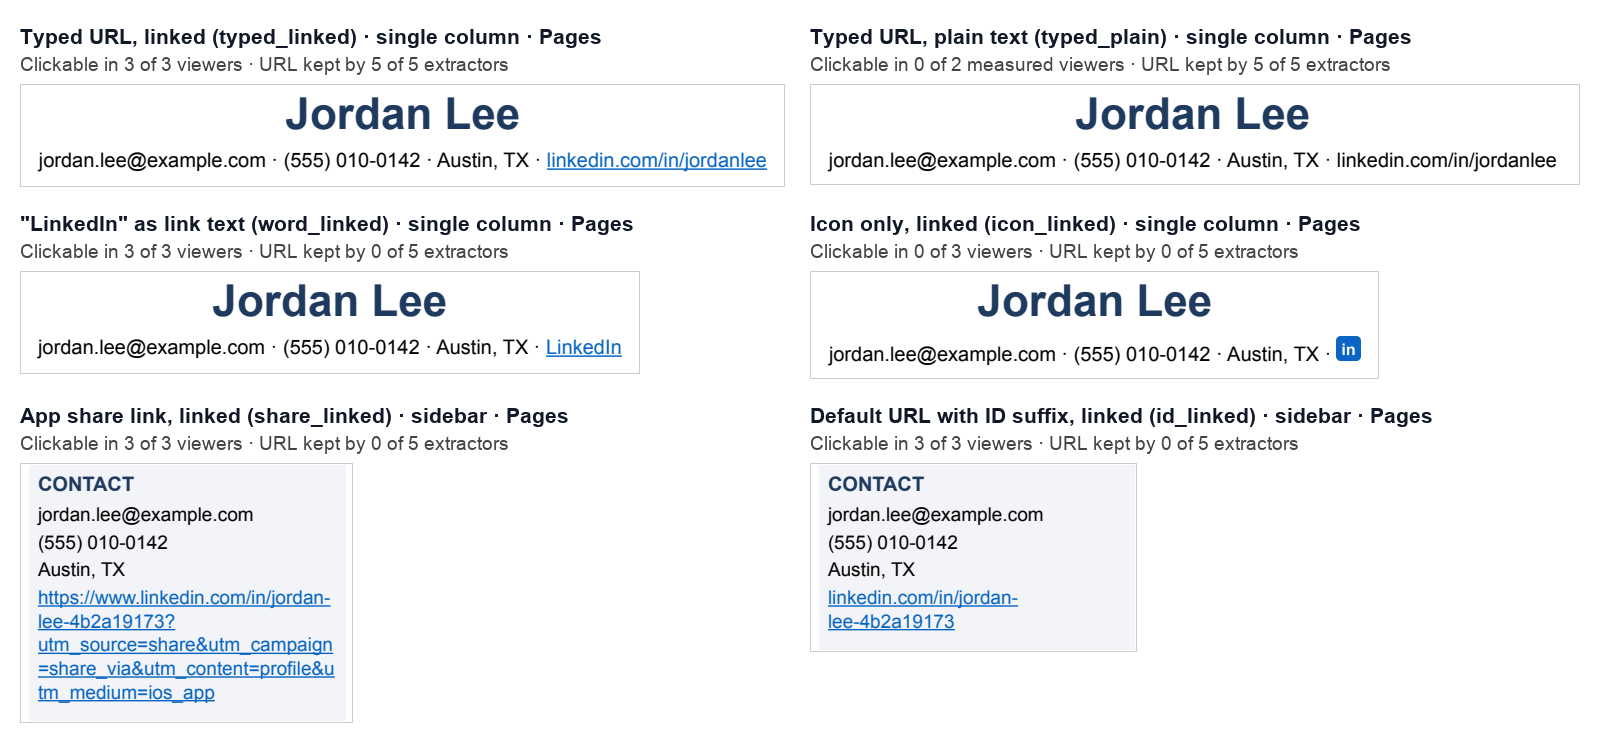Click the CONTACT heading in id_linked sidebar

(x=876, y=484)
